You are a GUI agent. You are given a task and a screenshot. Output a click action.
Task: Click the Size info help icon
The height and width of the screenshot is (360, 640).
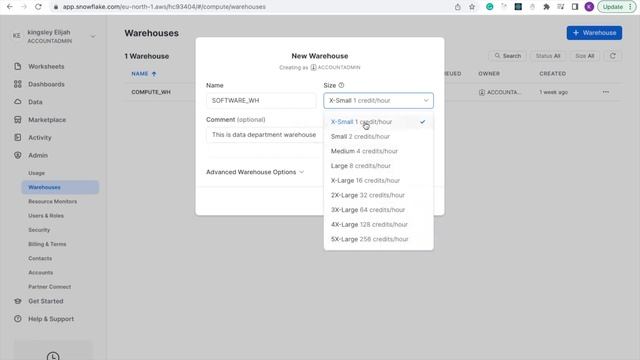coord(341,85)
